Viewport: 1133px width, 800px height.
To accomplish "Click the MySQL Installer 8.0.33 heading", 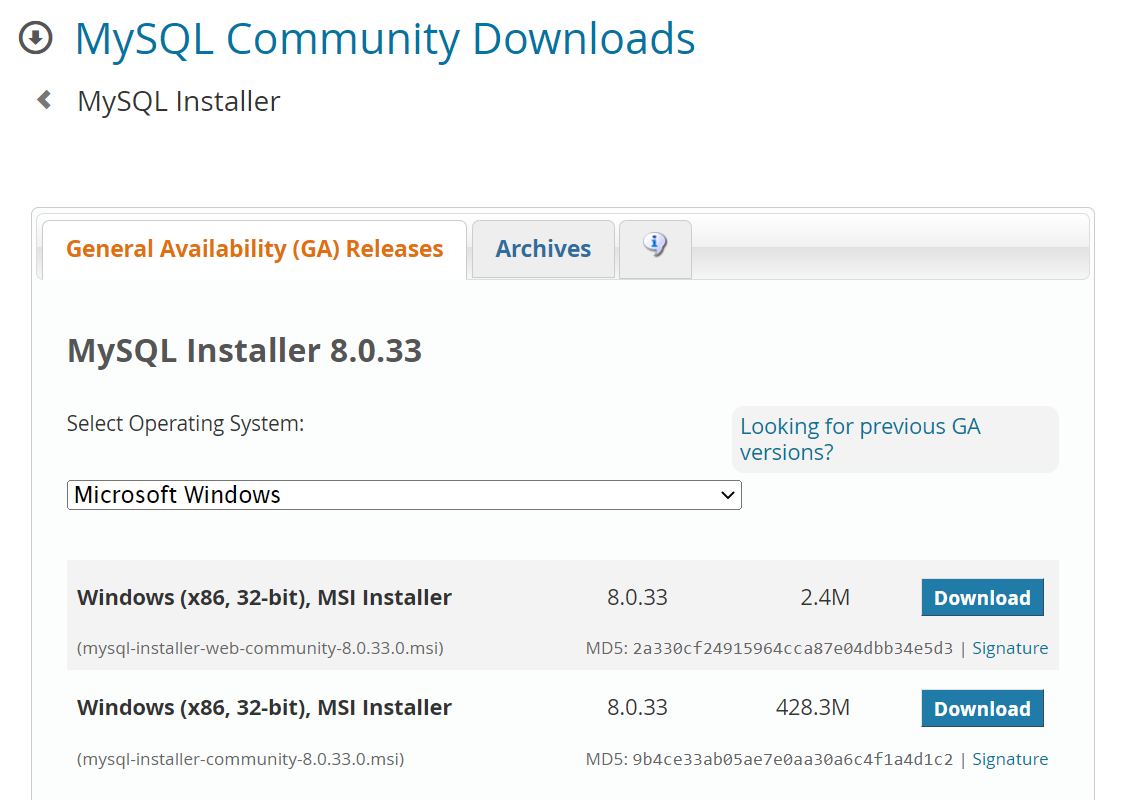I will tap(243, 351).
